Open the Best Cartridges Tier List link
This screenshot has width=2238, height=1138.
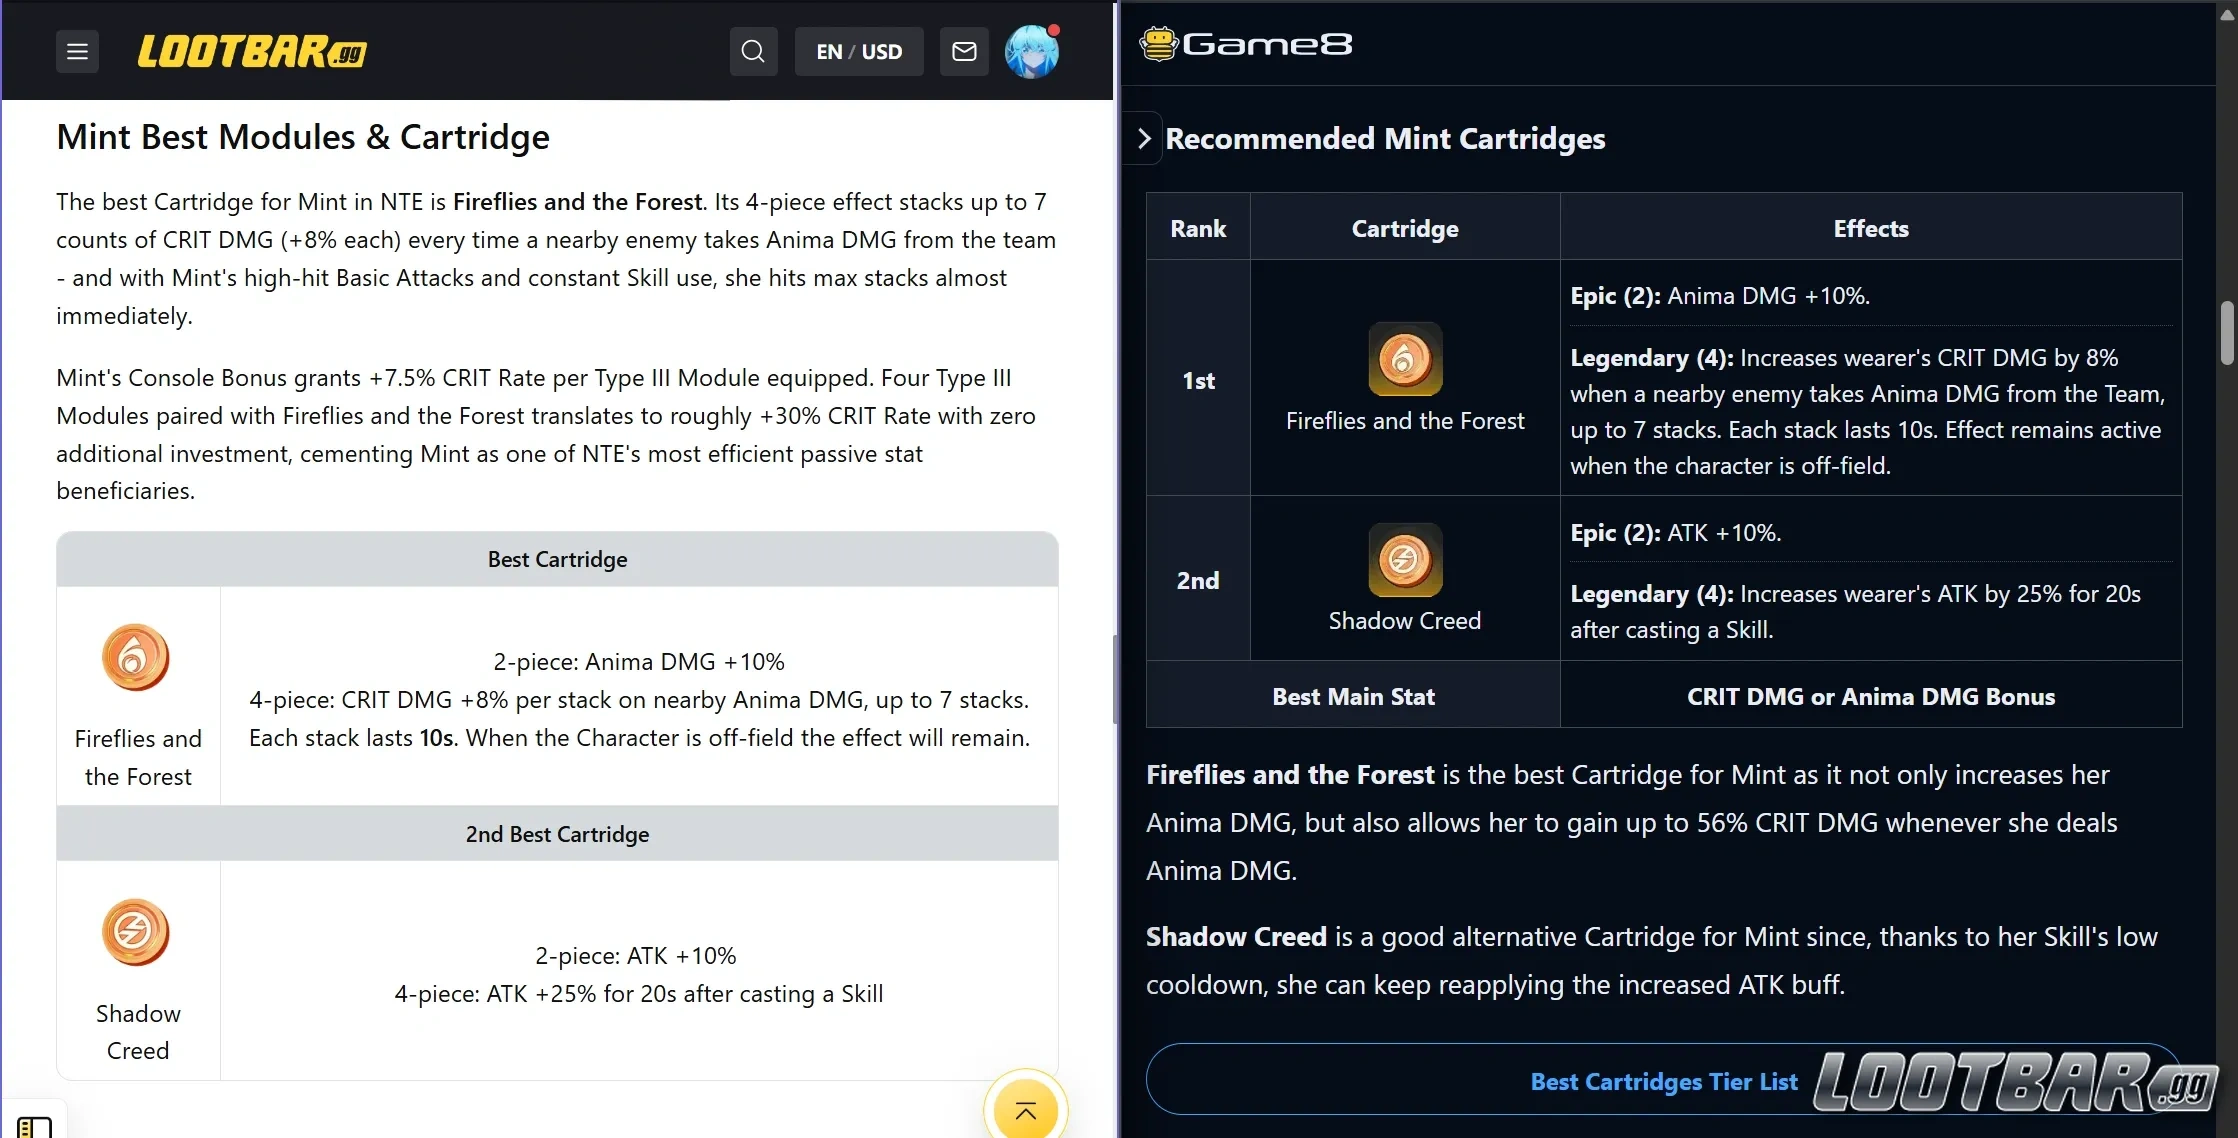coord(1663,1082)
